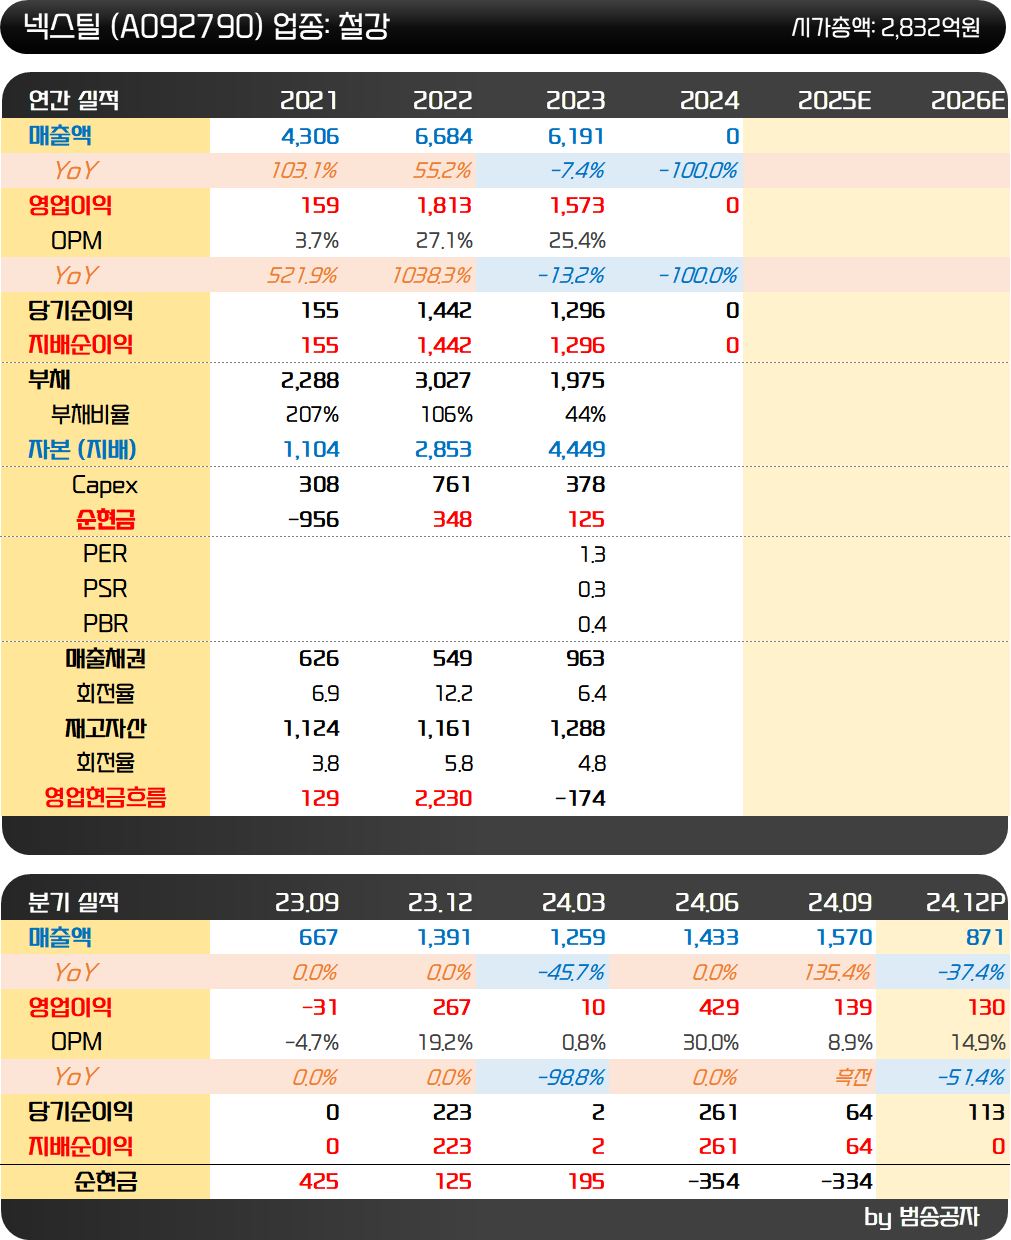Select the 재고자산 value 1,288
The height and width of the screenshot is (1240, 1011).
pos(577,729)
